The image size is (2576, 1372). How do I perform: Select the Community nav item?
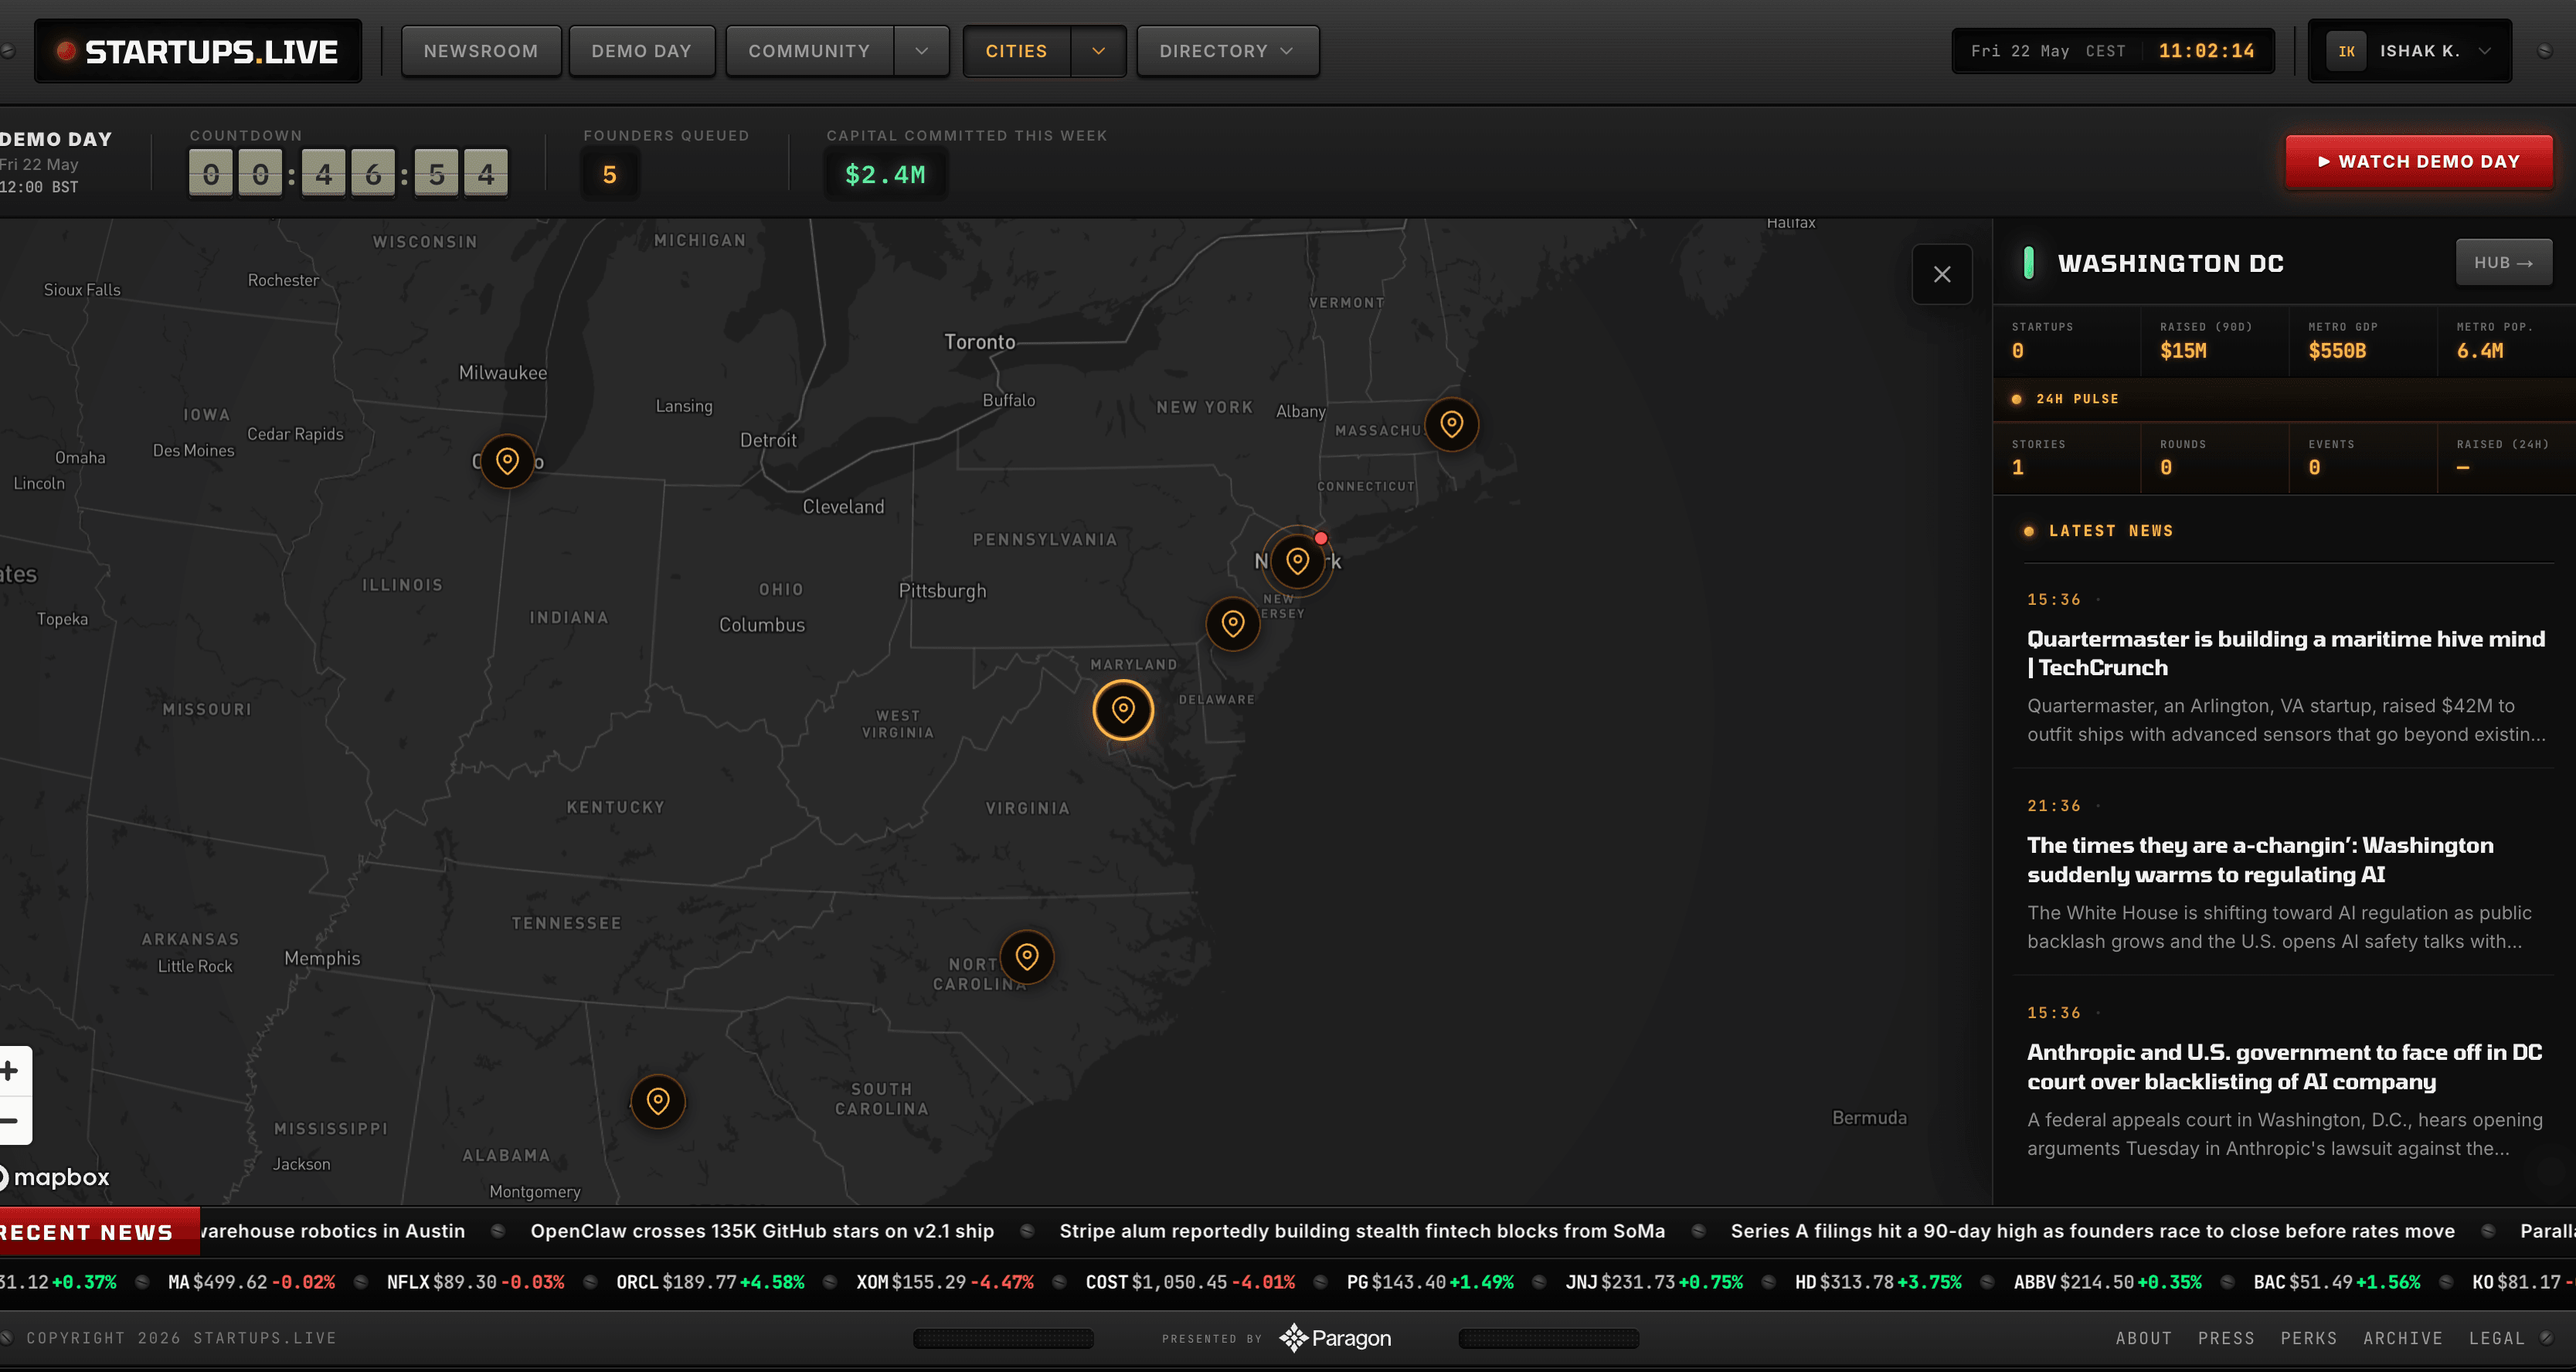pyautogui.click(x=809, y=51)
